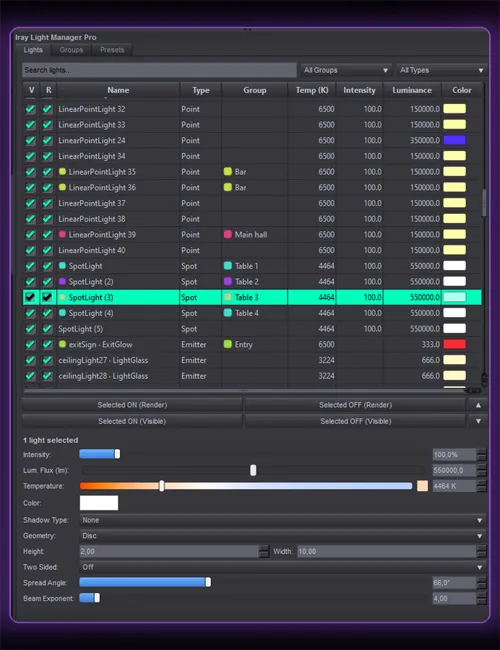Sort by the Intensity column header

359,90
